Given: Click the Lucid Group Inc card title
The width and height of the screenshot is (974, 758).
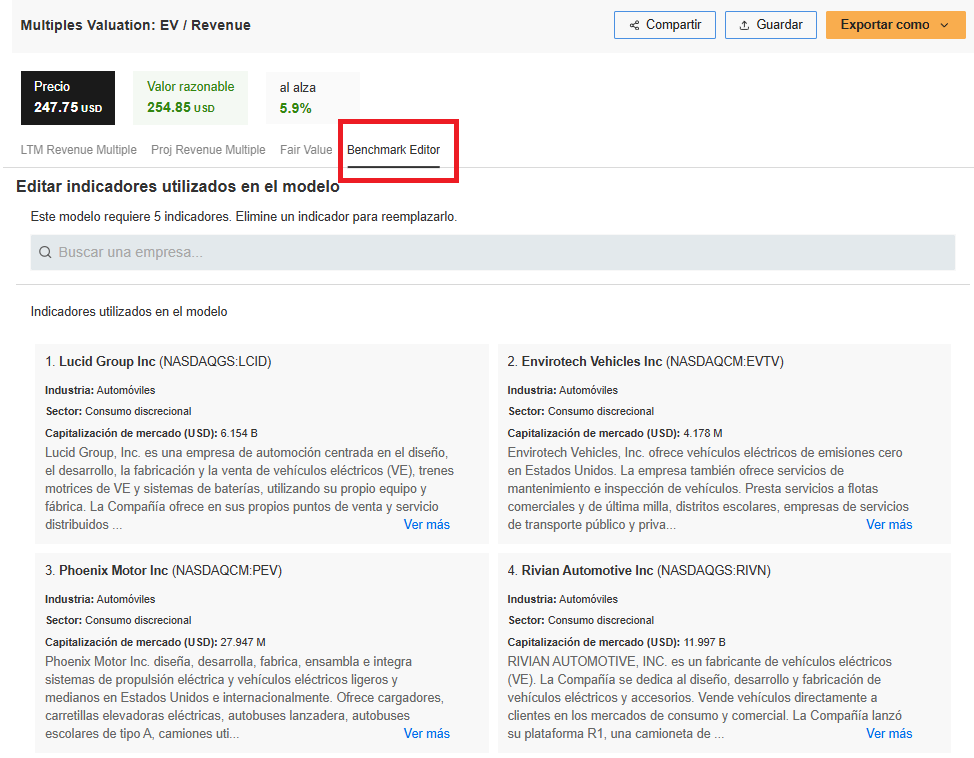Looking at the screenshot, I should point(158,362).
